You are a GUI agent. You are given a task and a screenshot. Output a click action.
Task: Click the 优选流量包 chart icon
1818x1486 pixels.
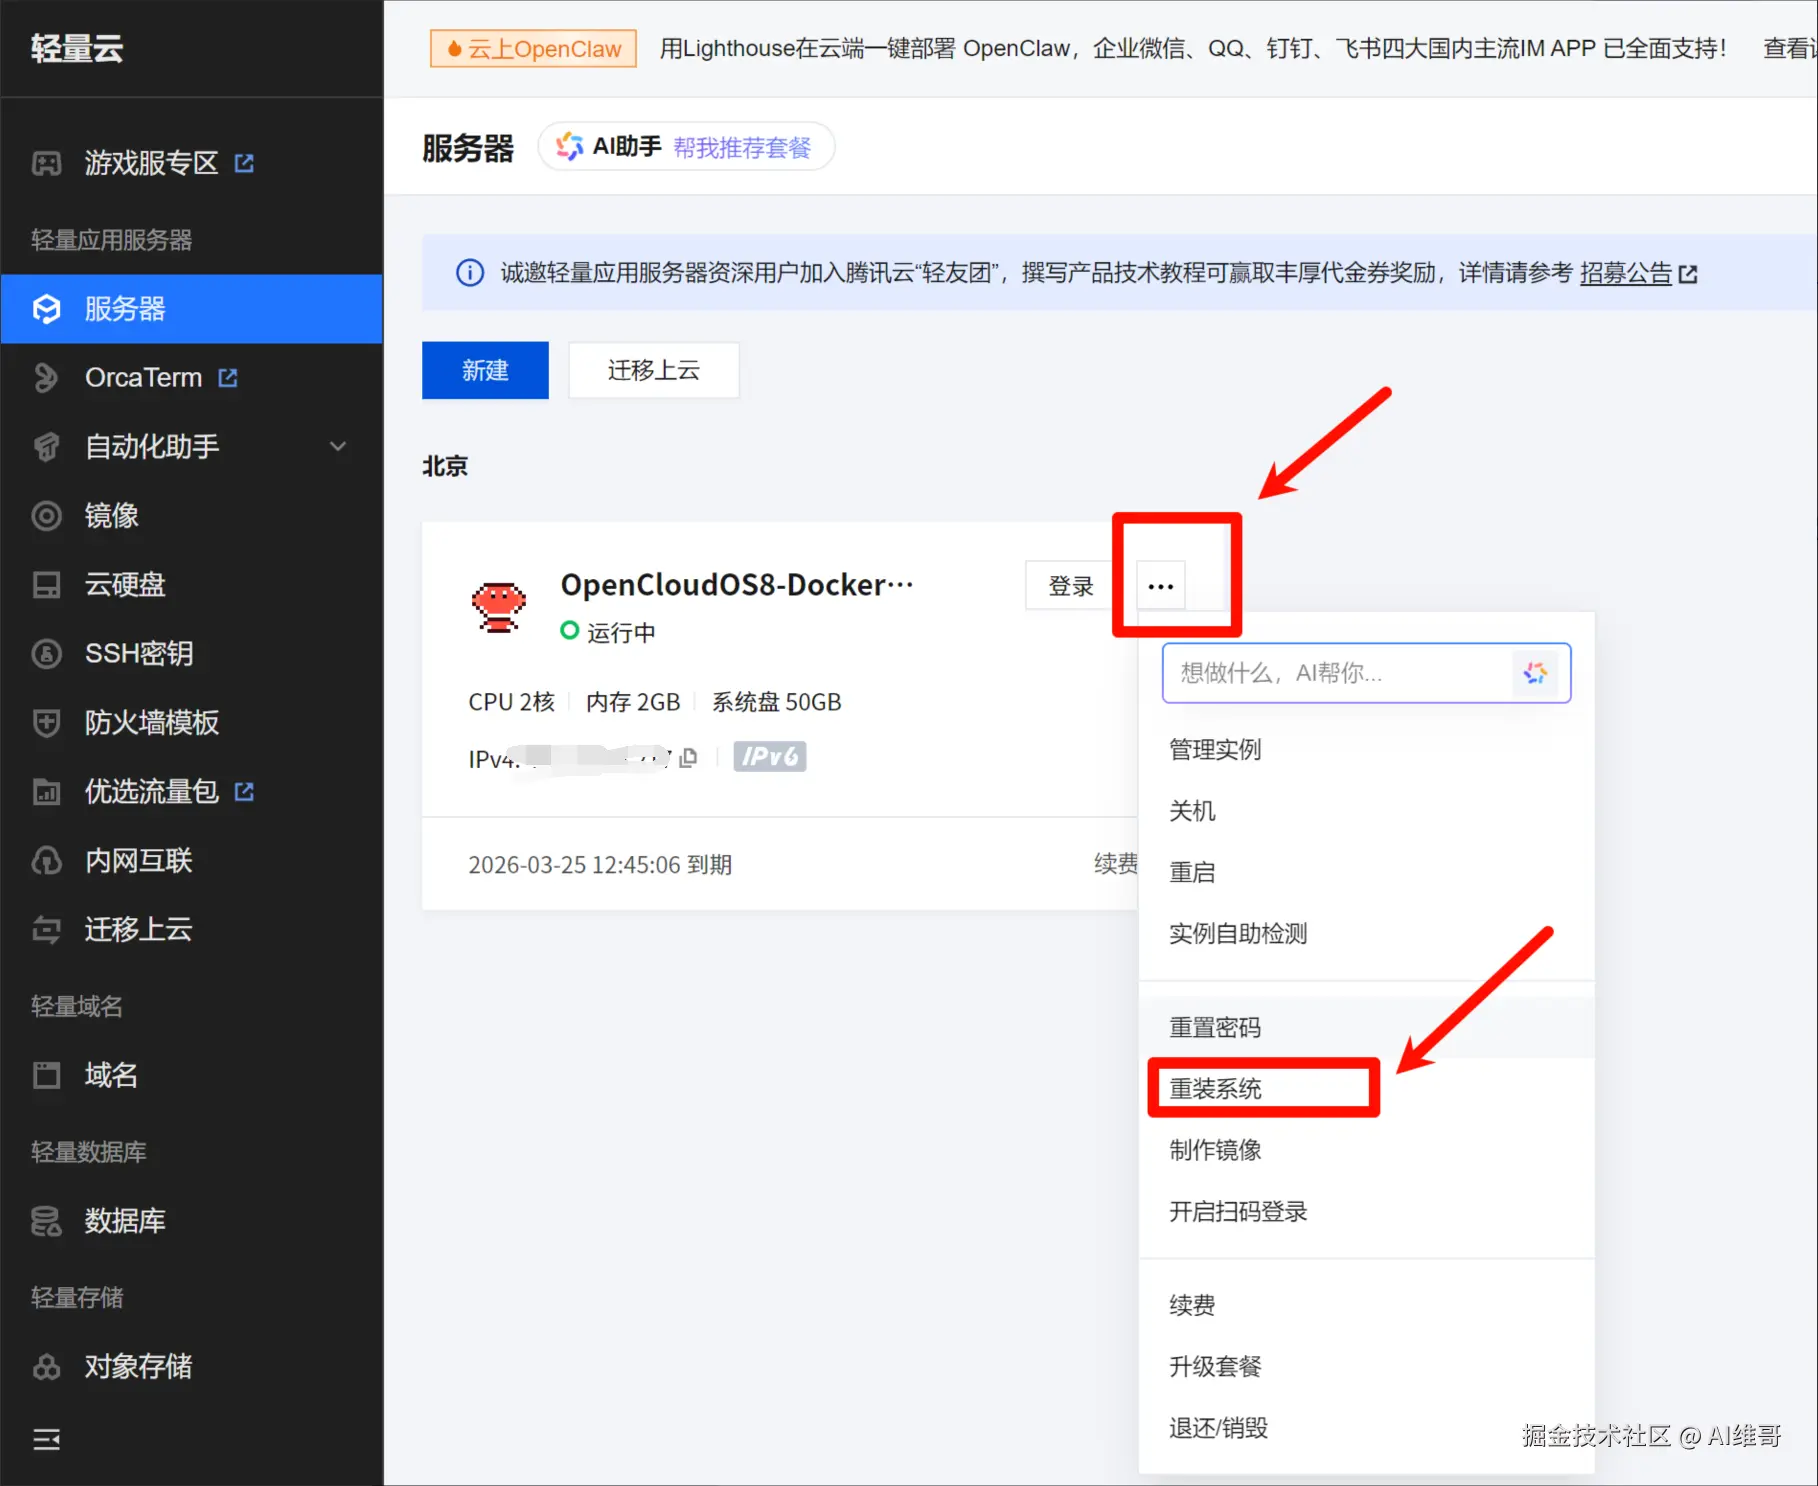click(x=46, y=792)
